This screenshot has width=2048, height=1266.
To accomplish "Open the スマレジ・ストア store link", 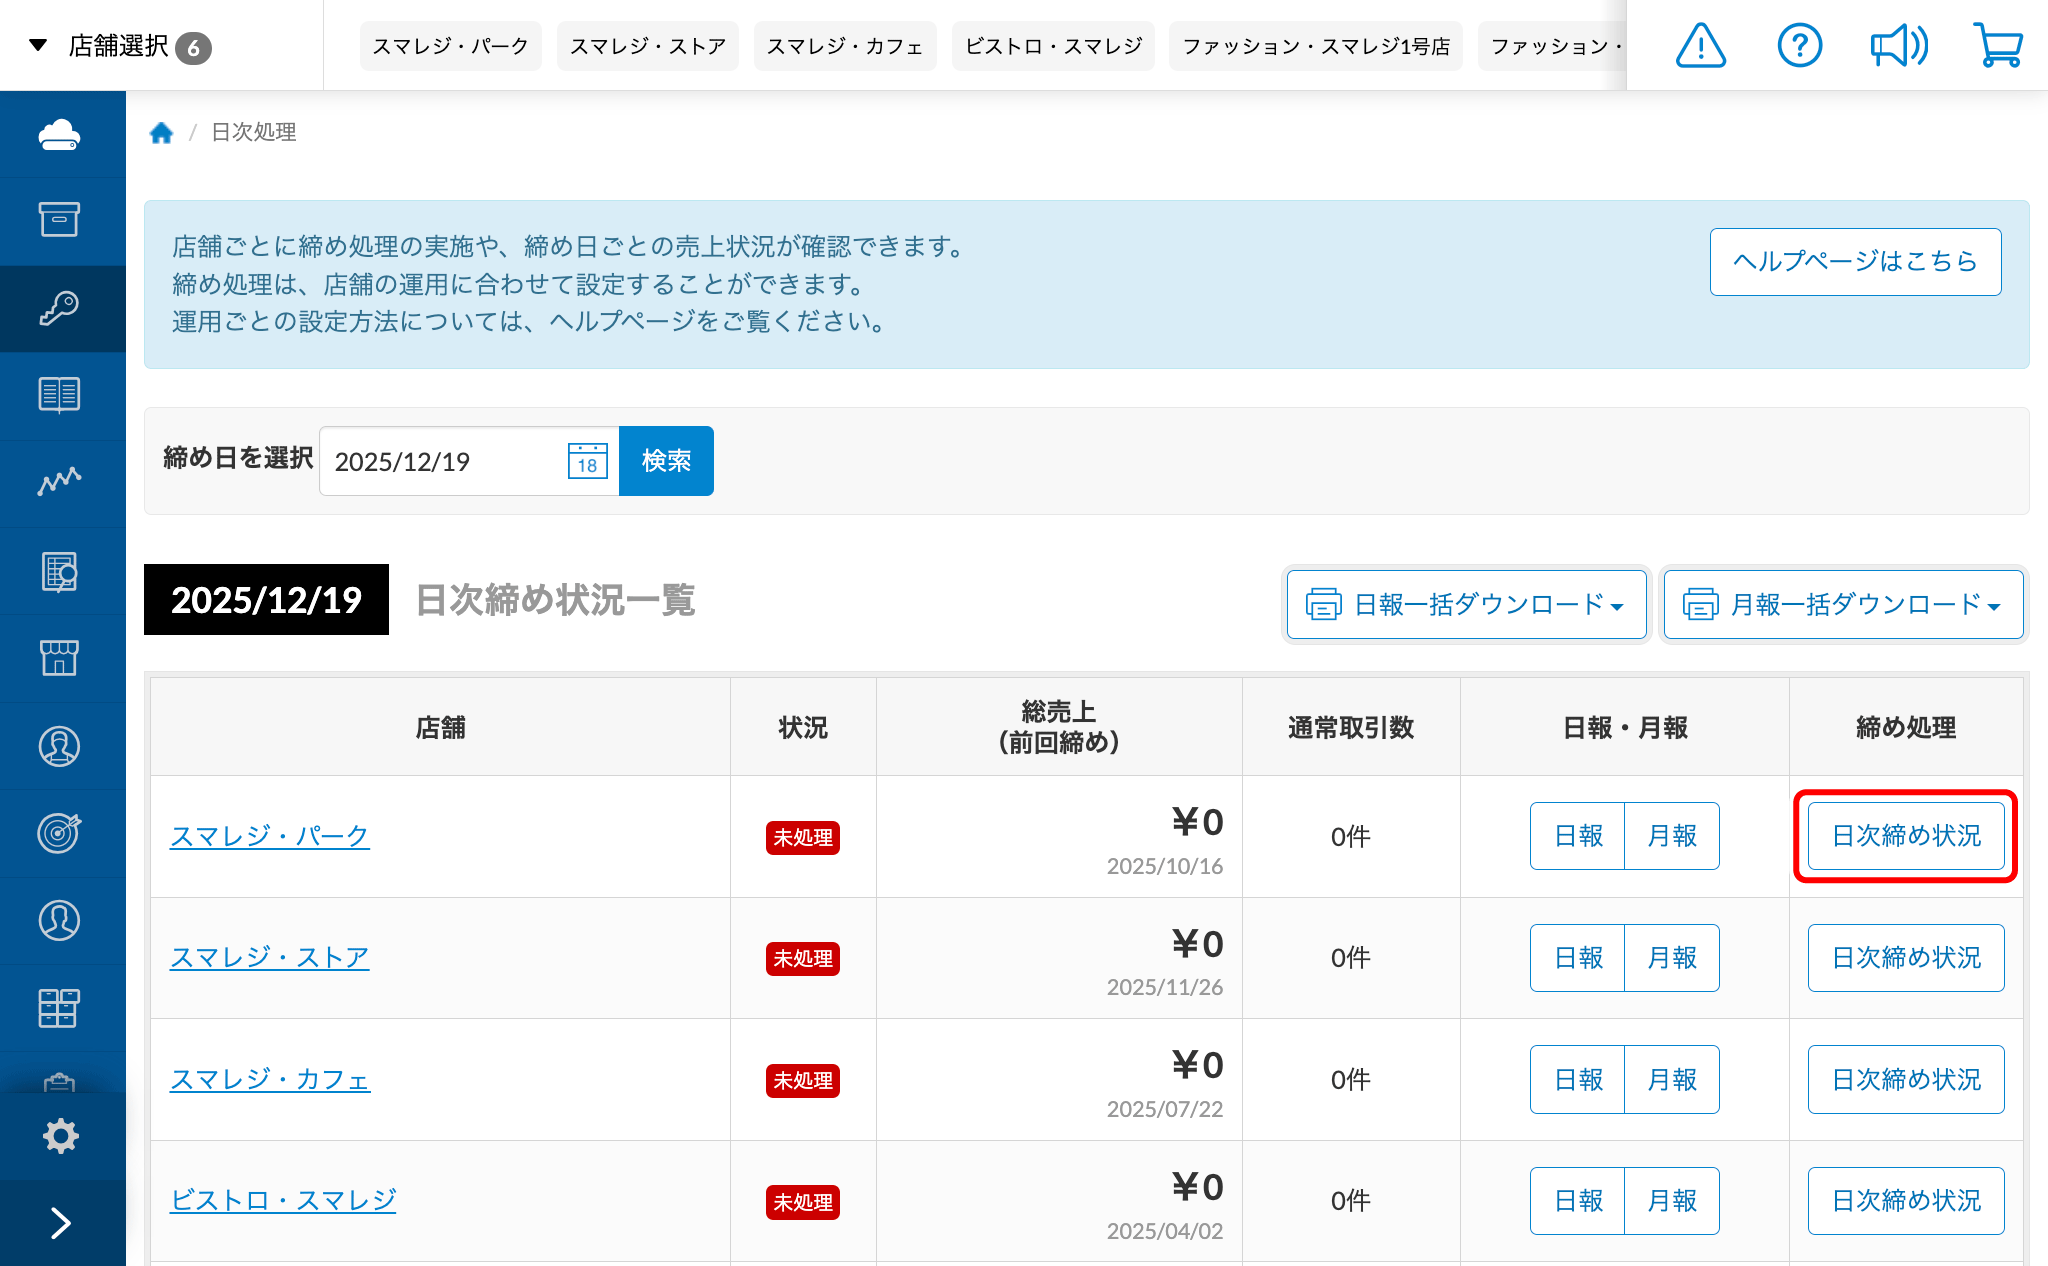I will tap(269, 958).
